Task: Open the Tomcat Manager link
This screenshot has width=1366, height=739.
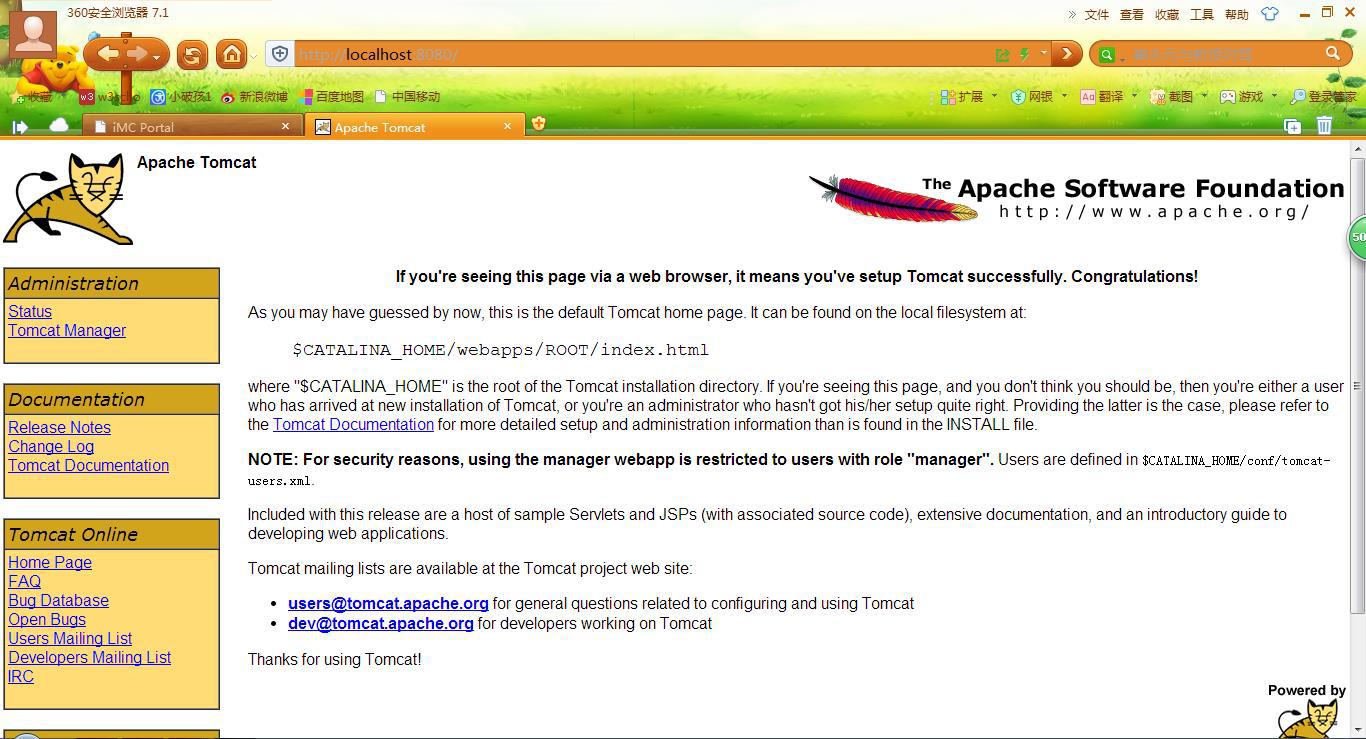Action: (67, 330)
